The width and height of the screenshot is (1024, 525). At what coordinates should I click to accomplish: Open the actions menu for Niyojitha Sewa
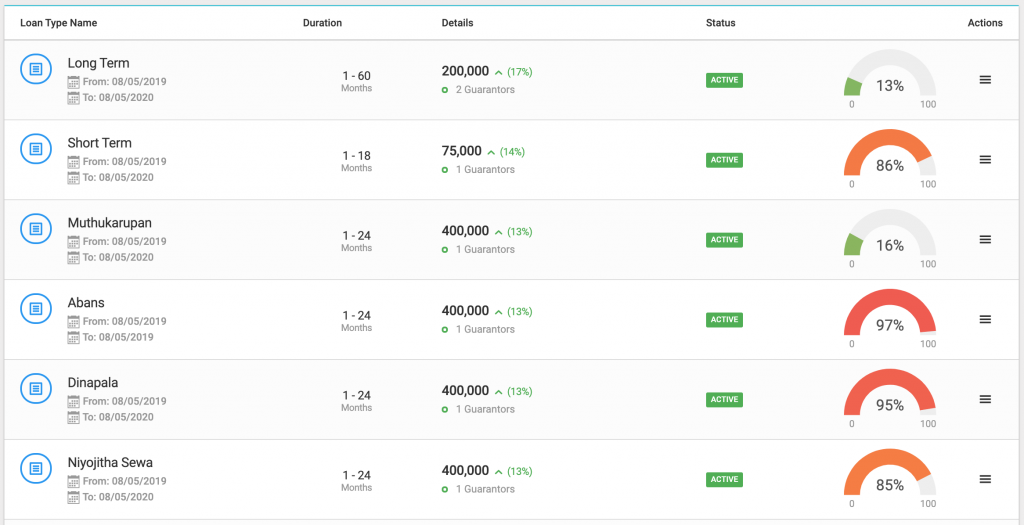click(x=985, y=479)
